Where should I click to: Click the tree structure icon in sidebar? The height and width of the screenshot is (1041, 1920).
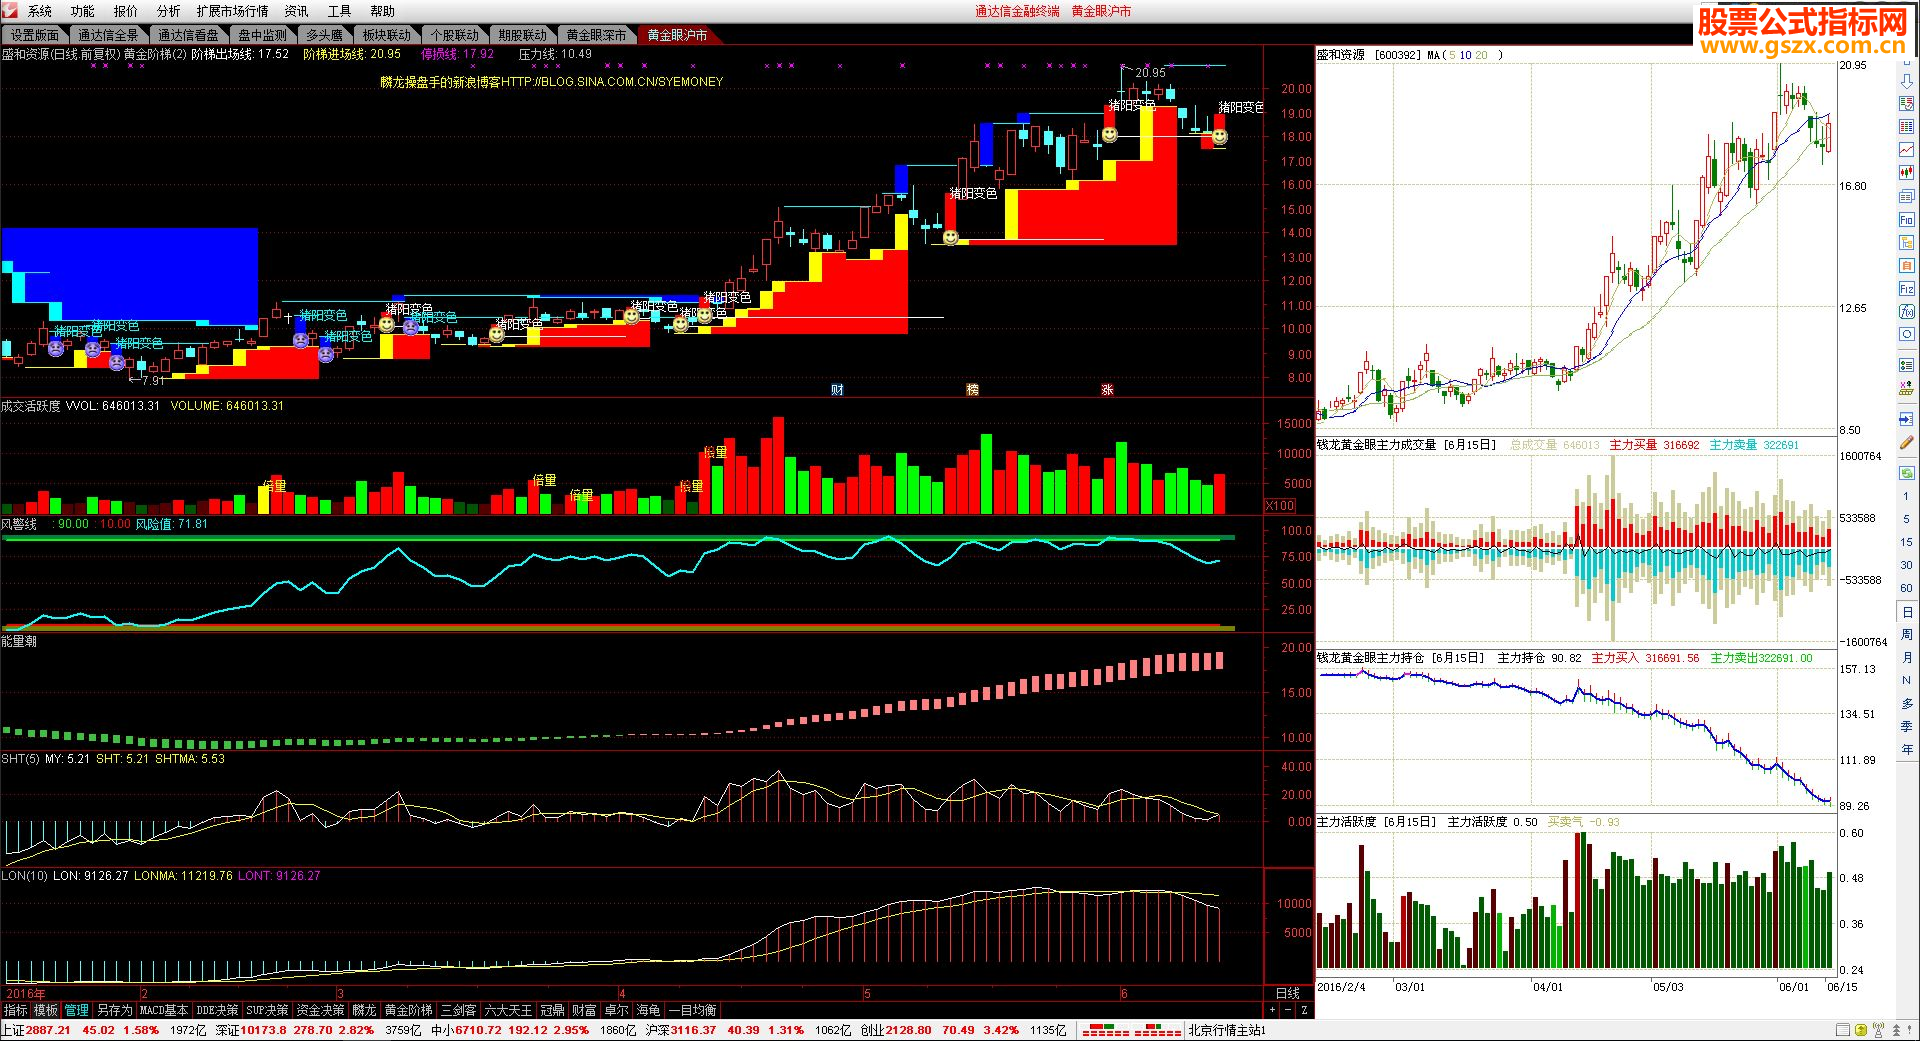[1906, 243]
